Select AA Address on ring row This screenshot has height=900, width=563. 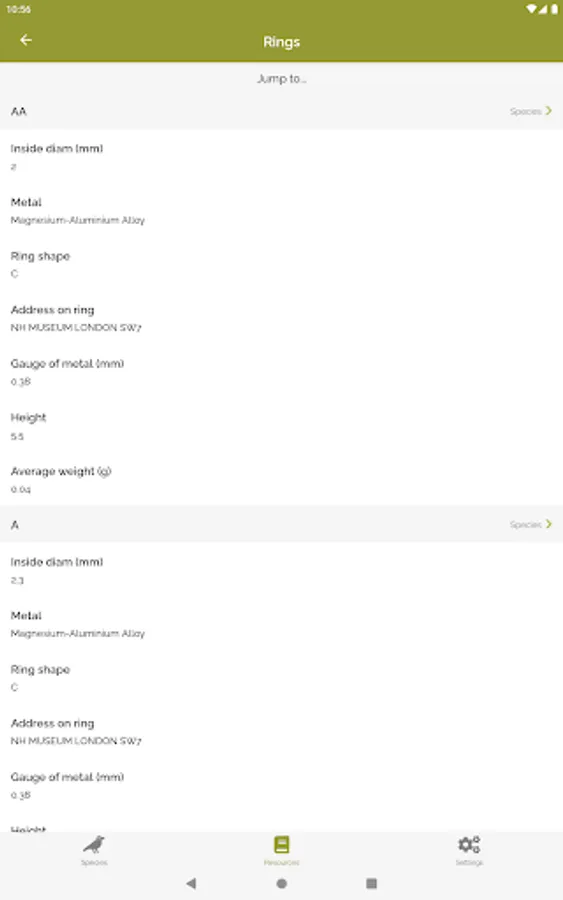281,318
